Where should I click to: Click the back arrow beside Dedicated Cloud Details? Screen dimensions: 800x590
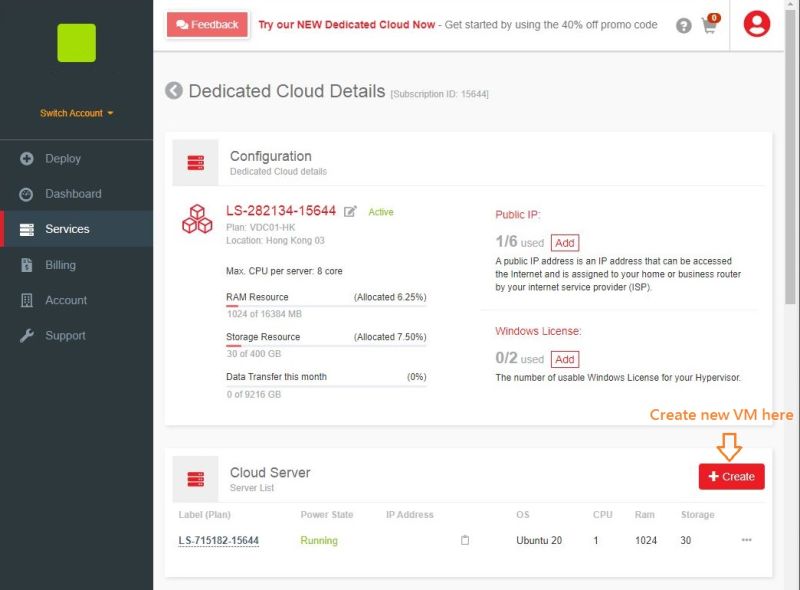tap(173, 91)
